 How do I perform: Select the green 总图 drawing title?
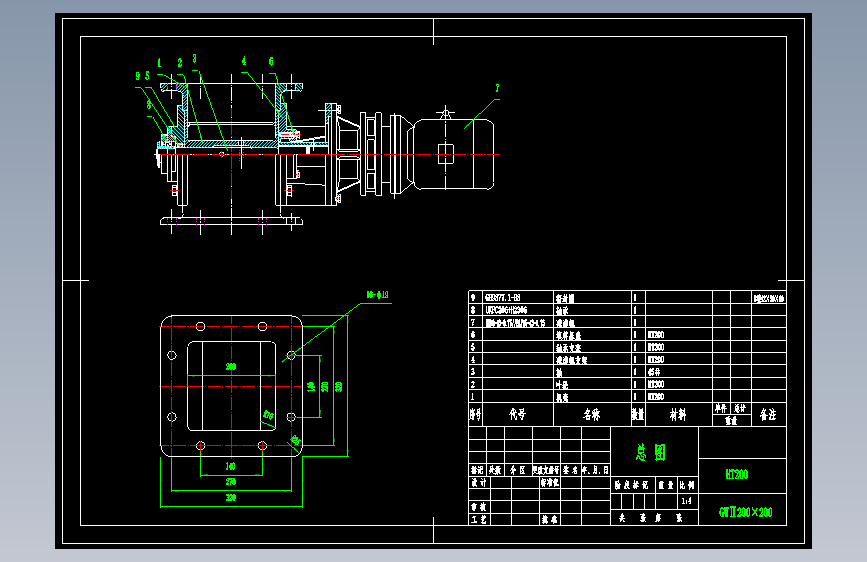pos(651,452)
